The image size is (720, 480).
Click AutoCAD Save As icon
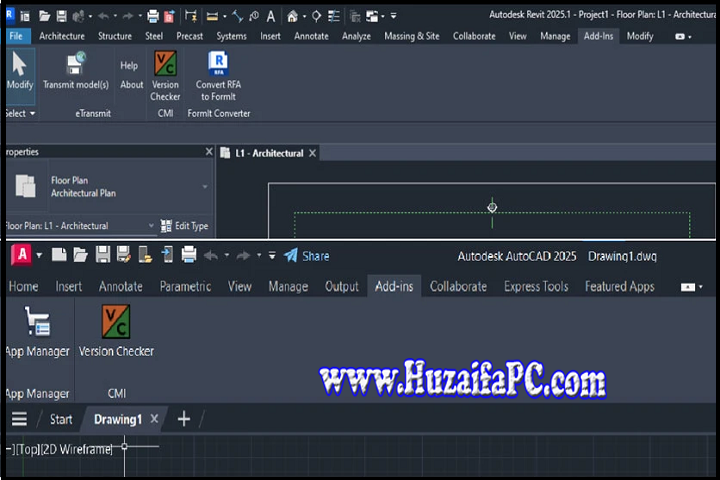coord(124,254)
